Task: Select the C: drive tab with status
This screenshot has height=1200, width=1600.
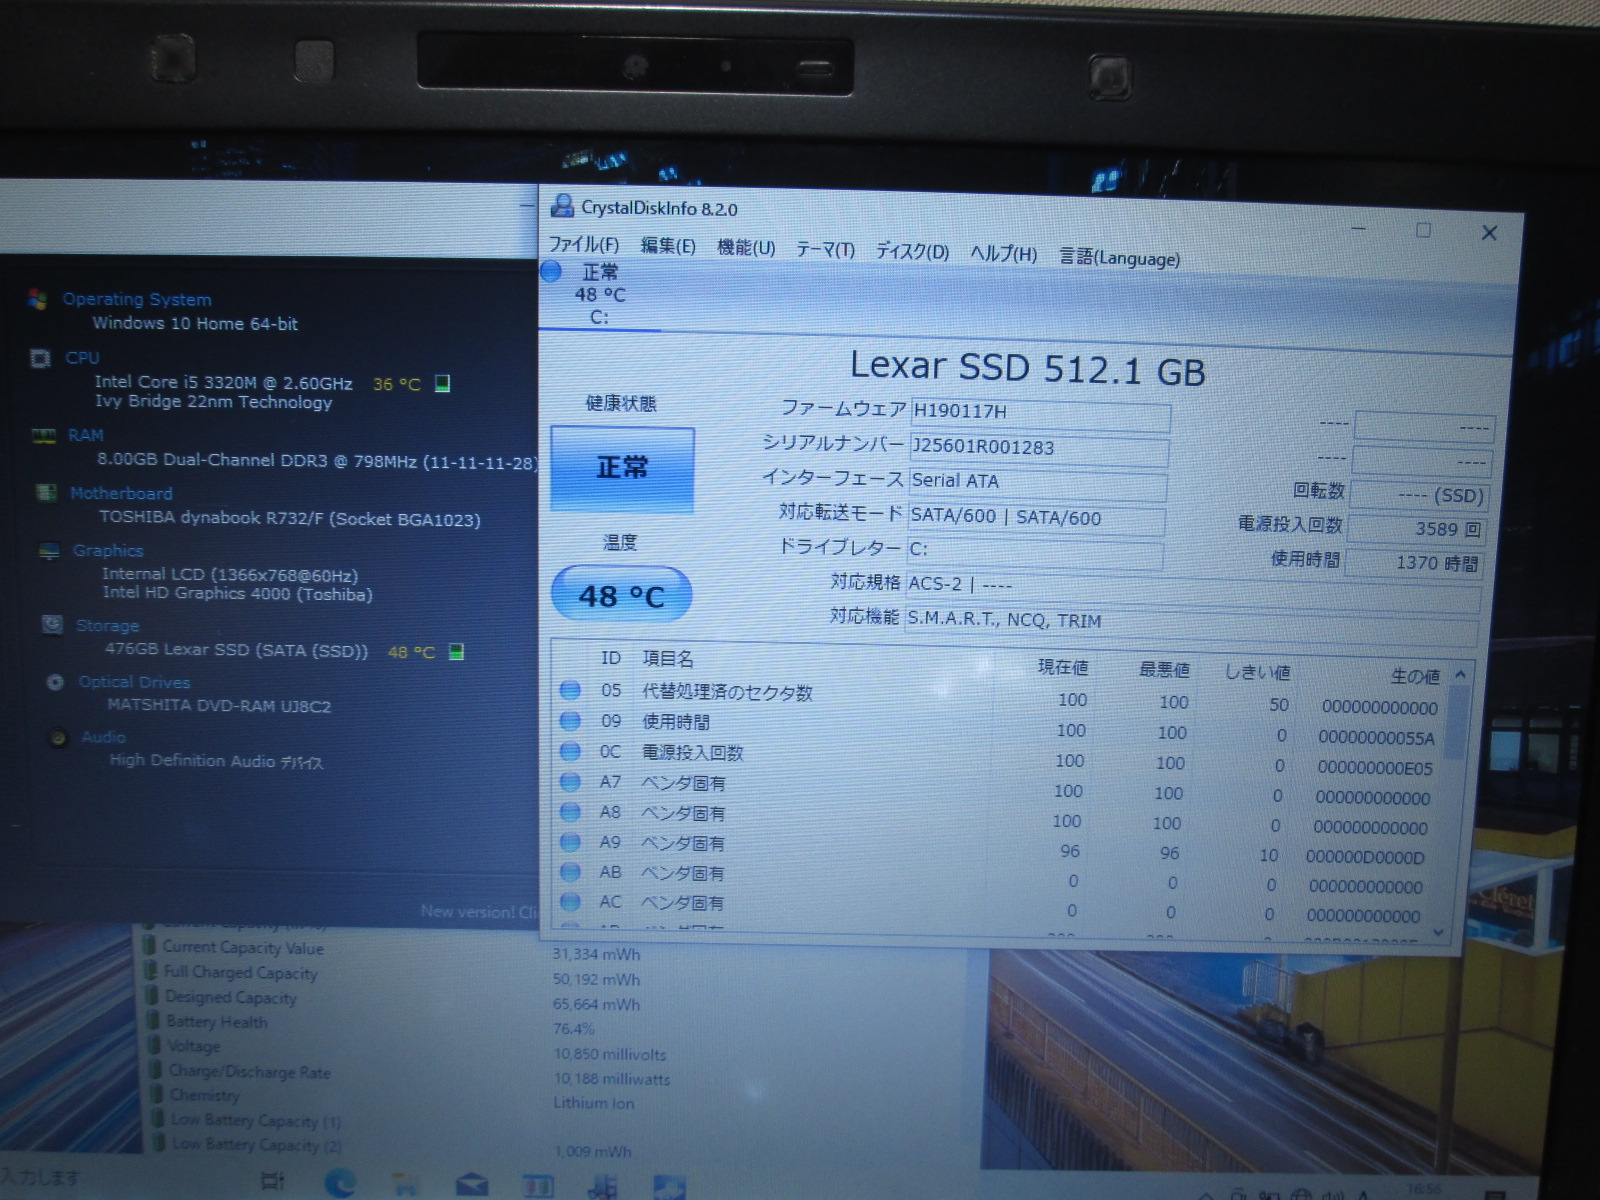Action: [598, 294]
